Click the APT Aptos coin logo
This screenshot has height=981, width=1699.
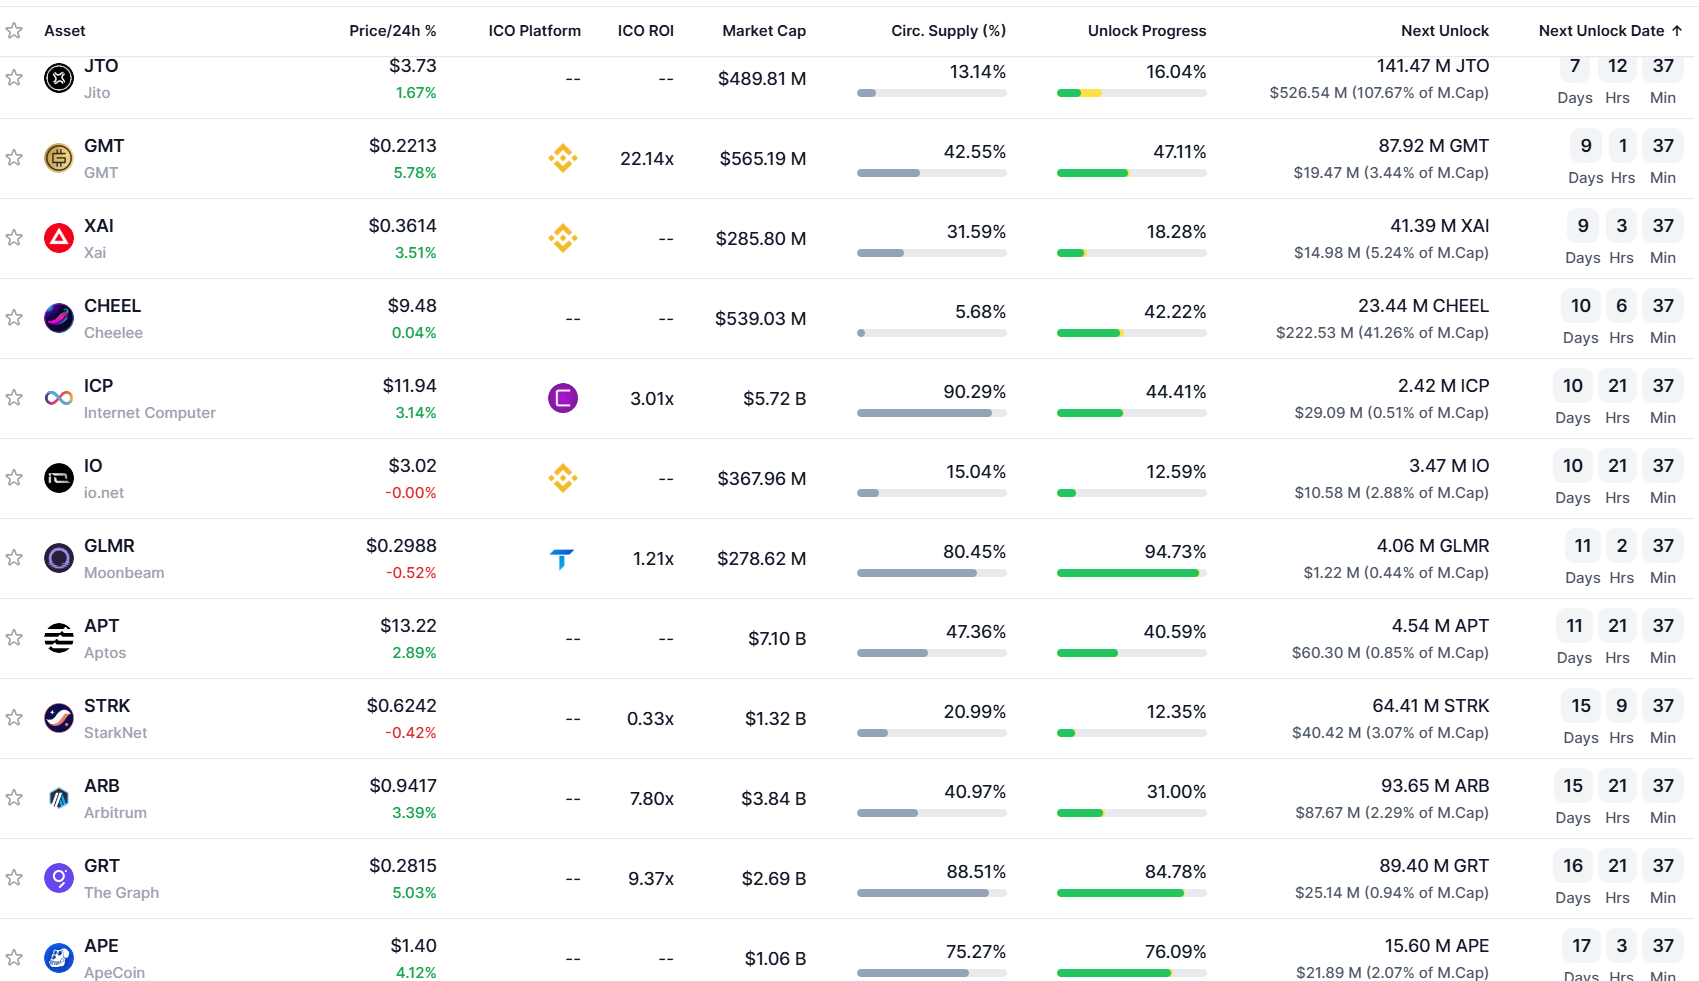[59, 637]
